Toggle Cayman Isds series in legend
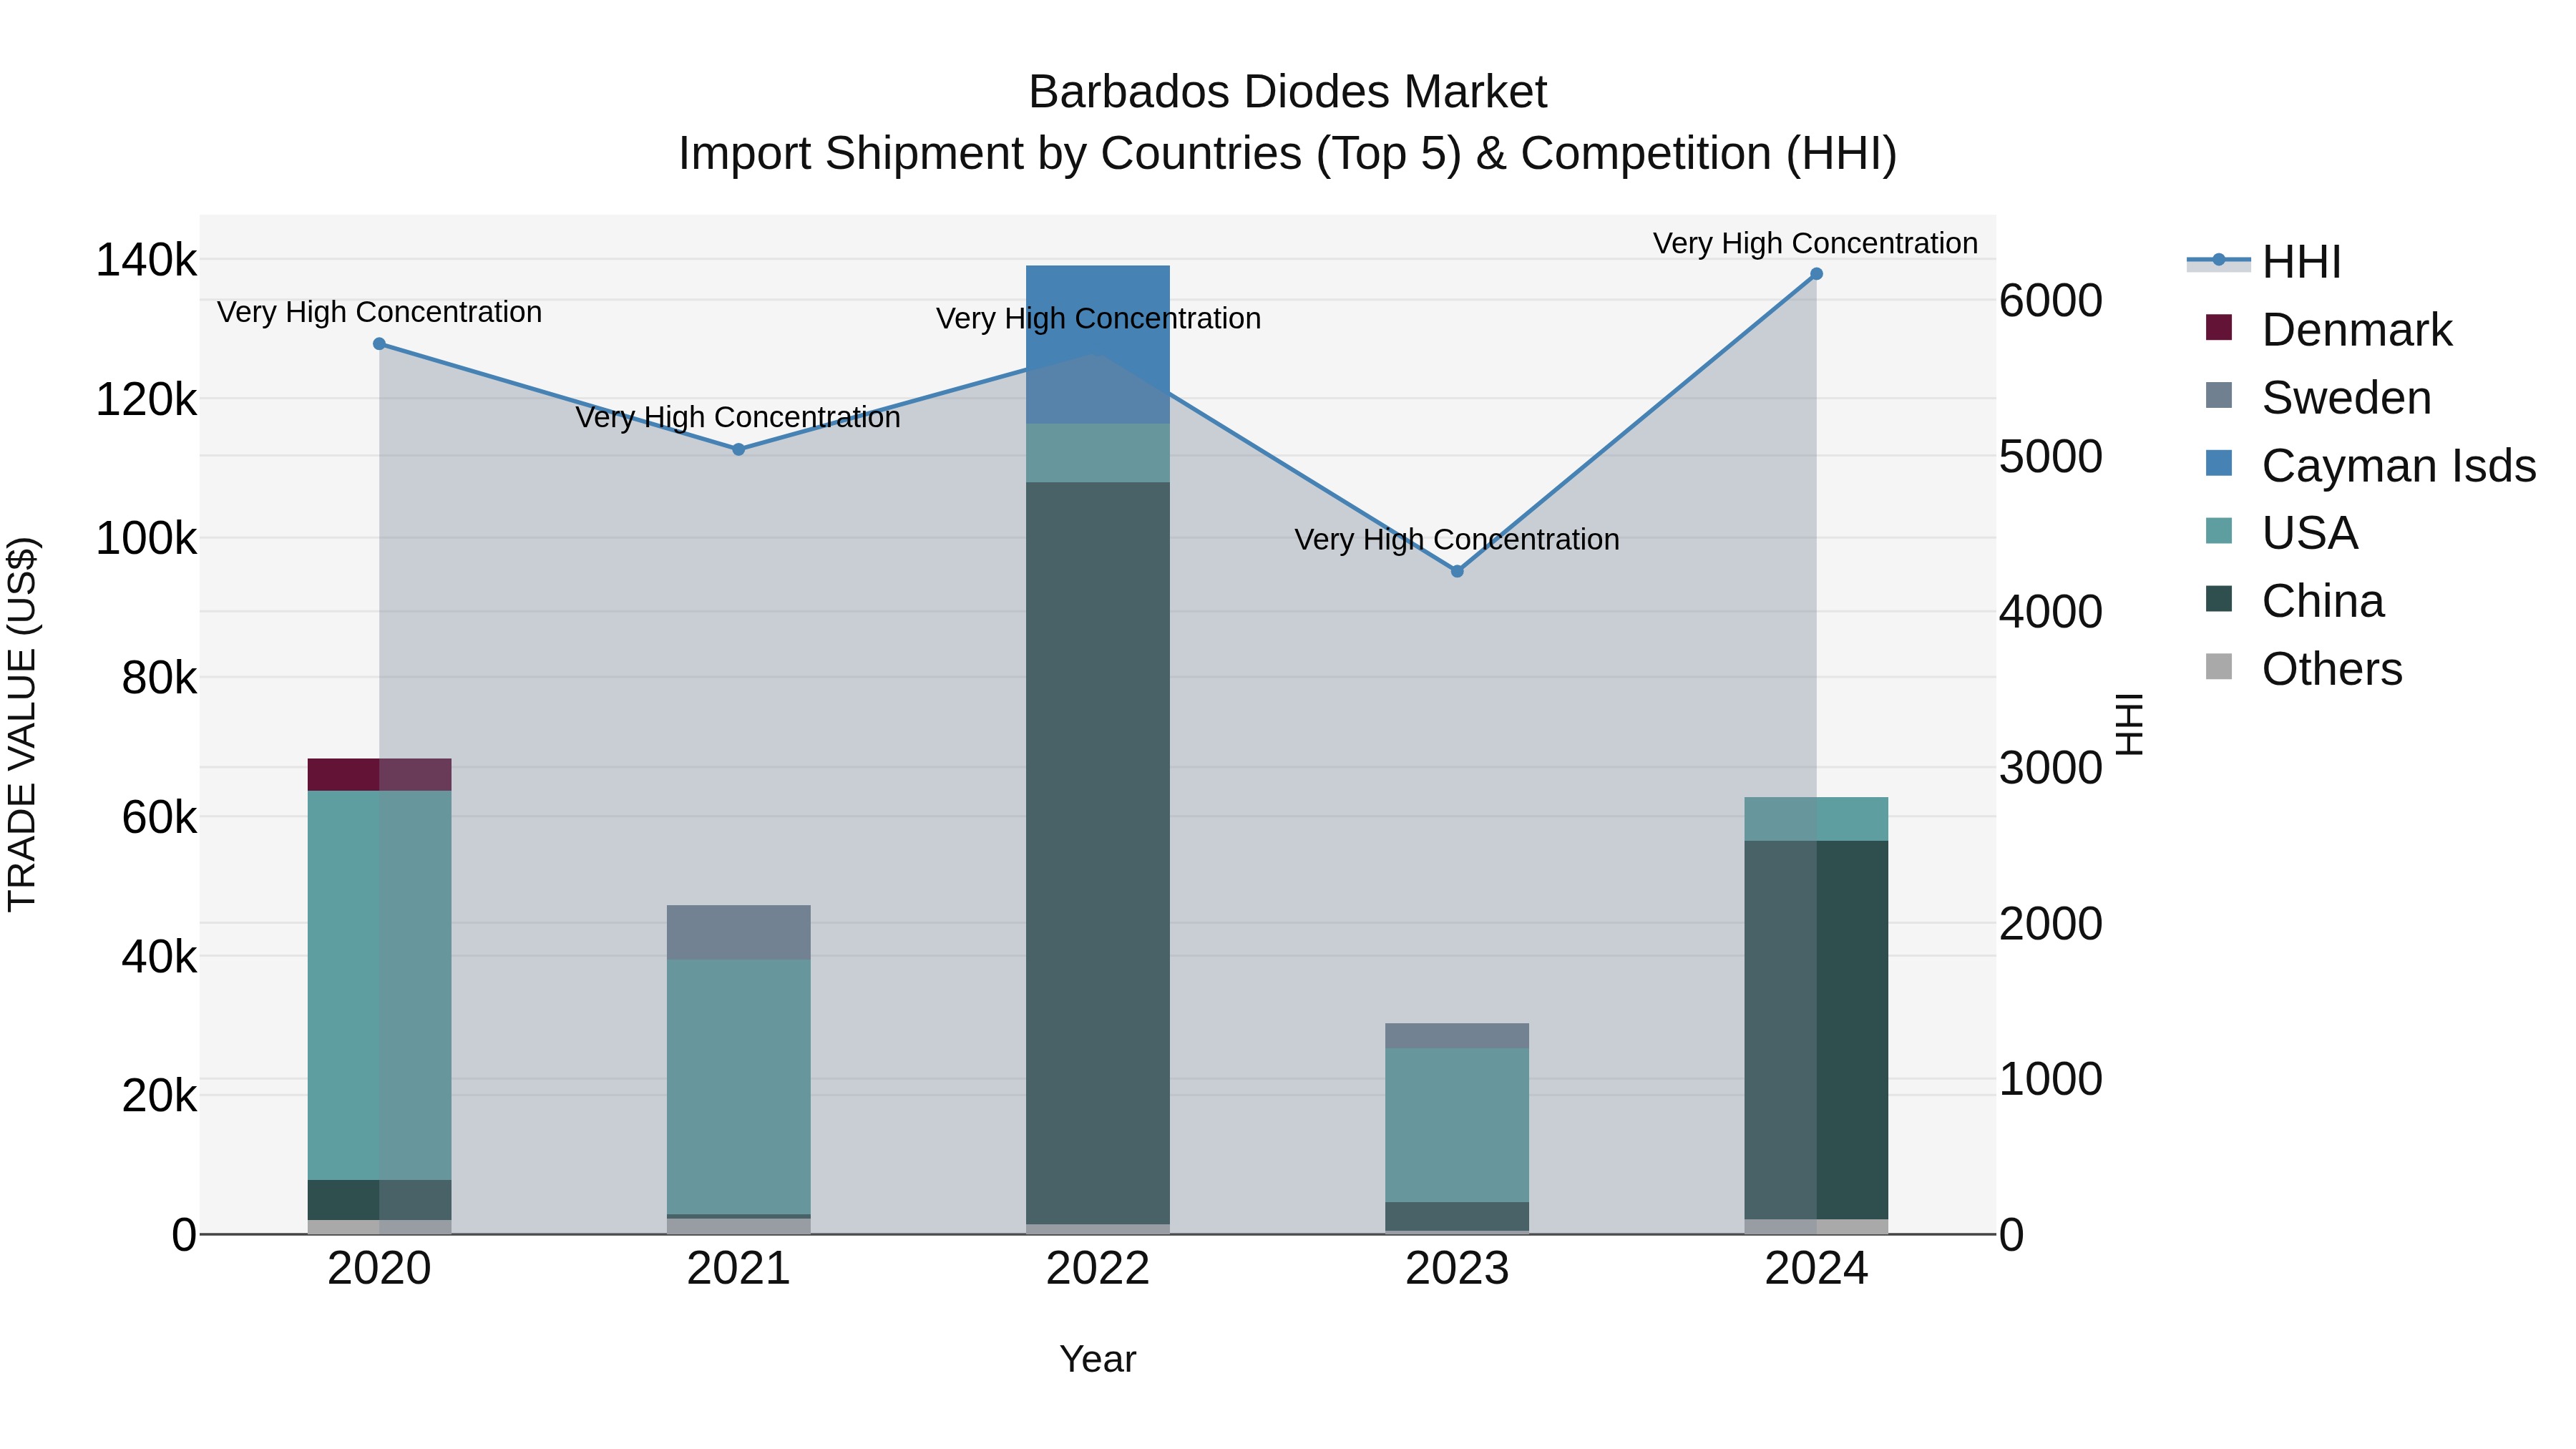 click(2370, 466)
